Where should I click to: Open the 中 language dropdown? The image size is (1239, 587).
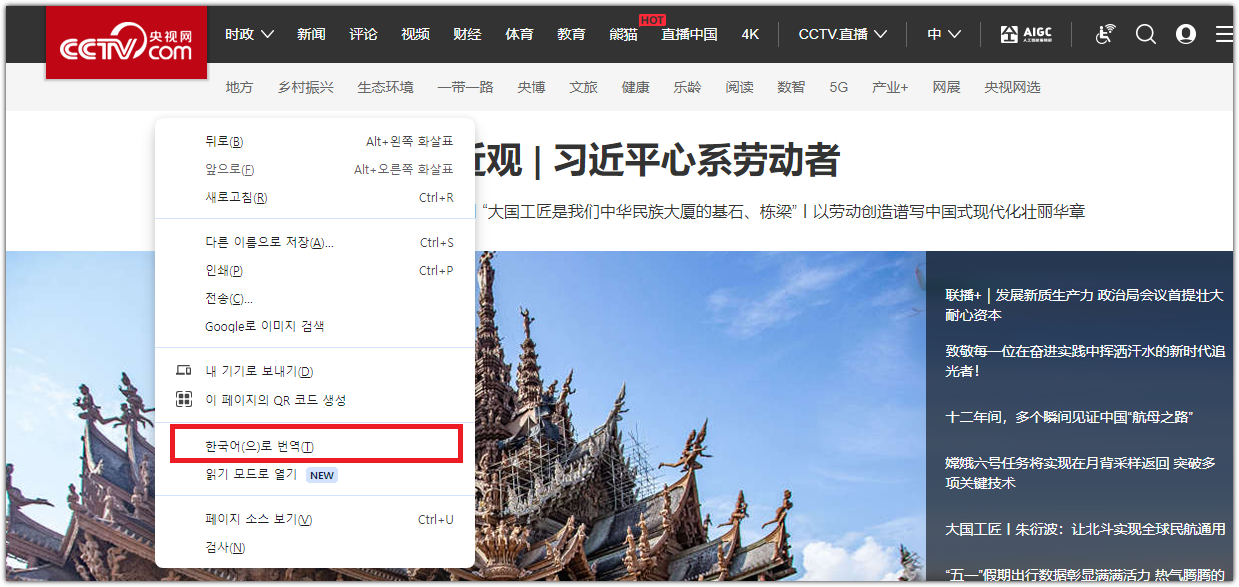click(x=944, y=34)
